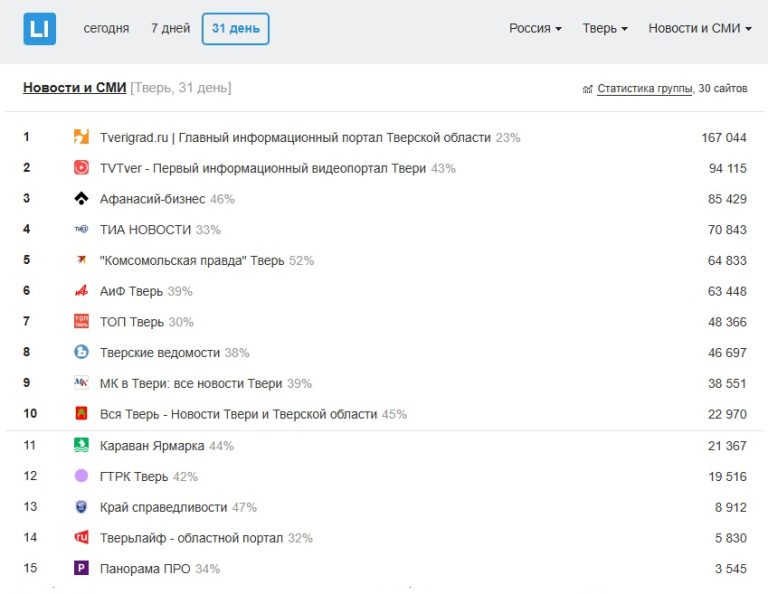The image size is (768, 594).
Task: Click the LI logo icon
Action: (39, 29)
